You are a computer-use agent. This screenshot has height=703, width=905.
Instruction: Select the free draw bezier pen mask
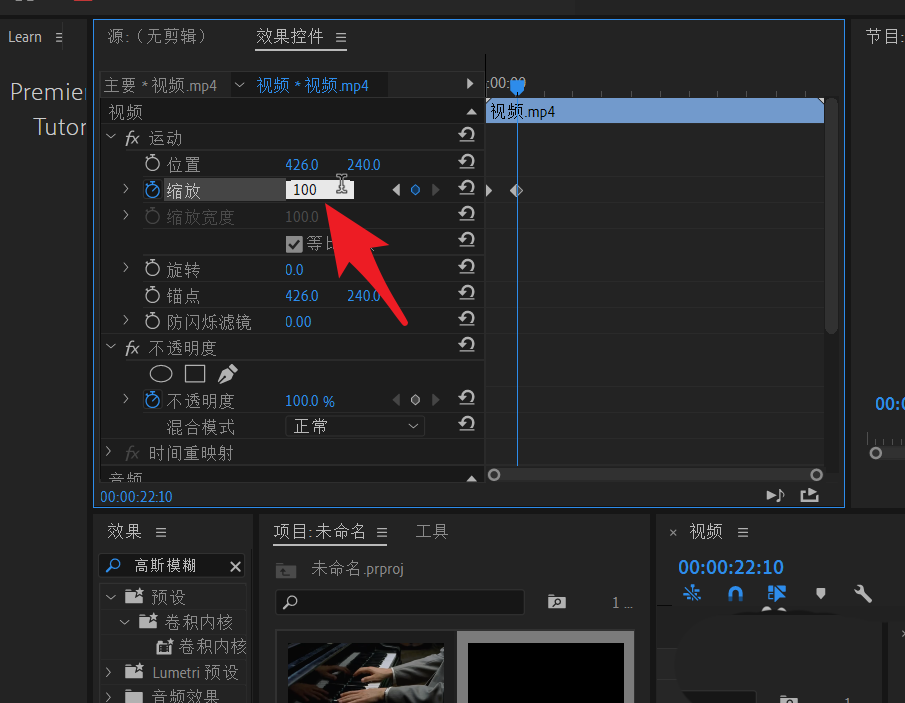227,374
